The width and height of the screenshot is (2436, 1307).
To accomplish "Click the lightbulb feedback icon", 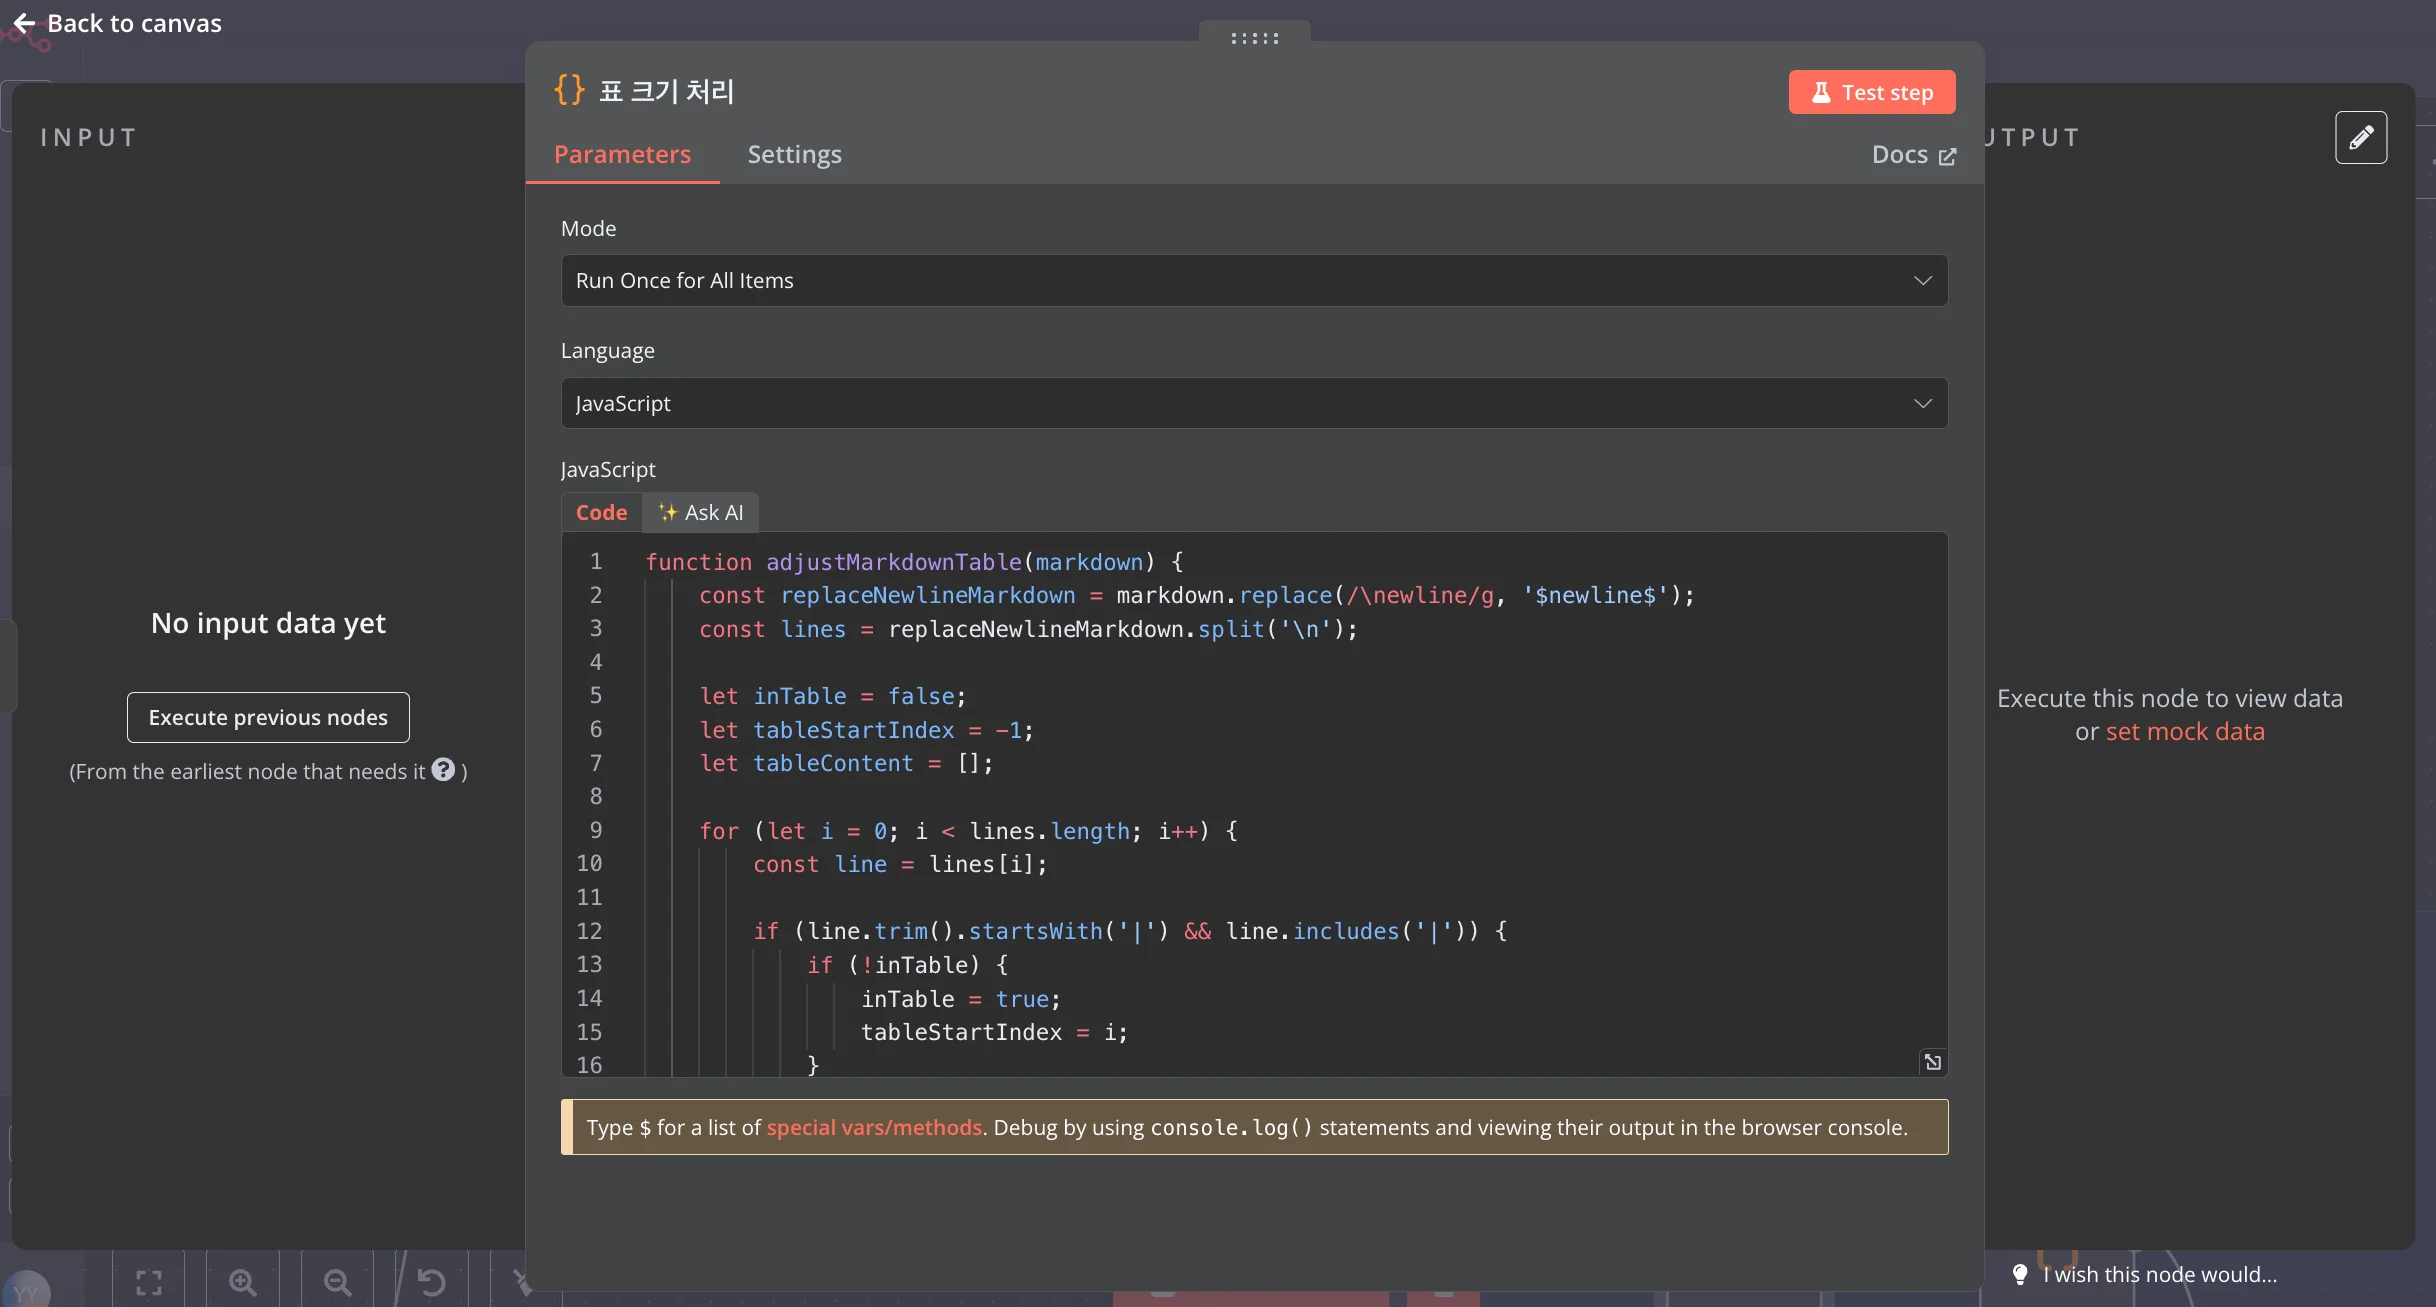I will [x=2020, y=1274].
